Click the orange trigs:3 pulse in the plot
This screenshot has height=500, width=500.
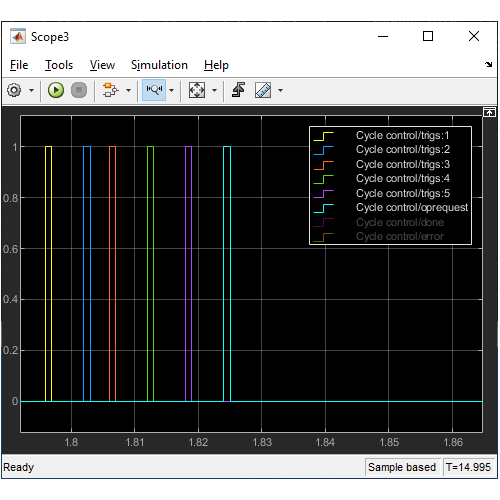pos(112,273)
